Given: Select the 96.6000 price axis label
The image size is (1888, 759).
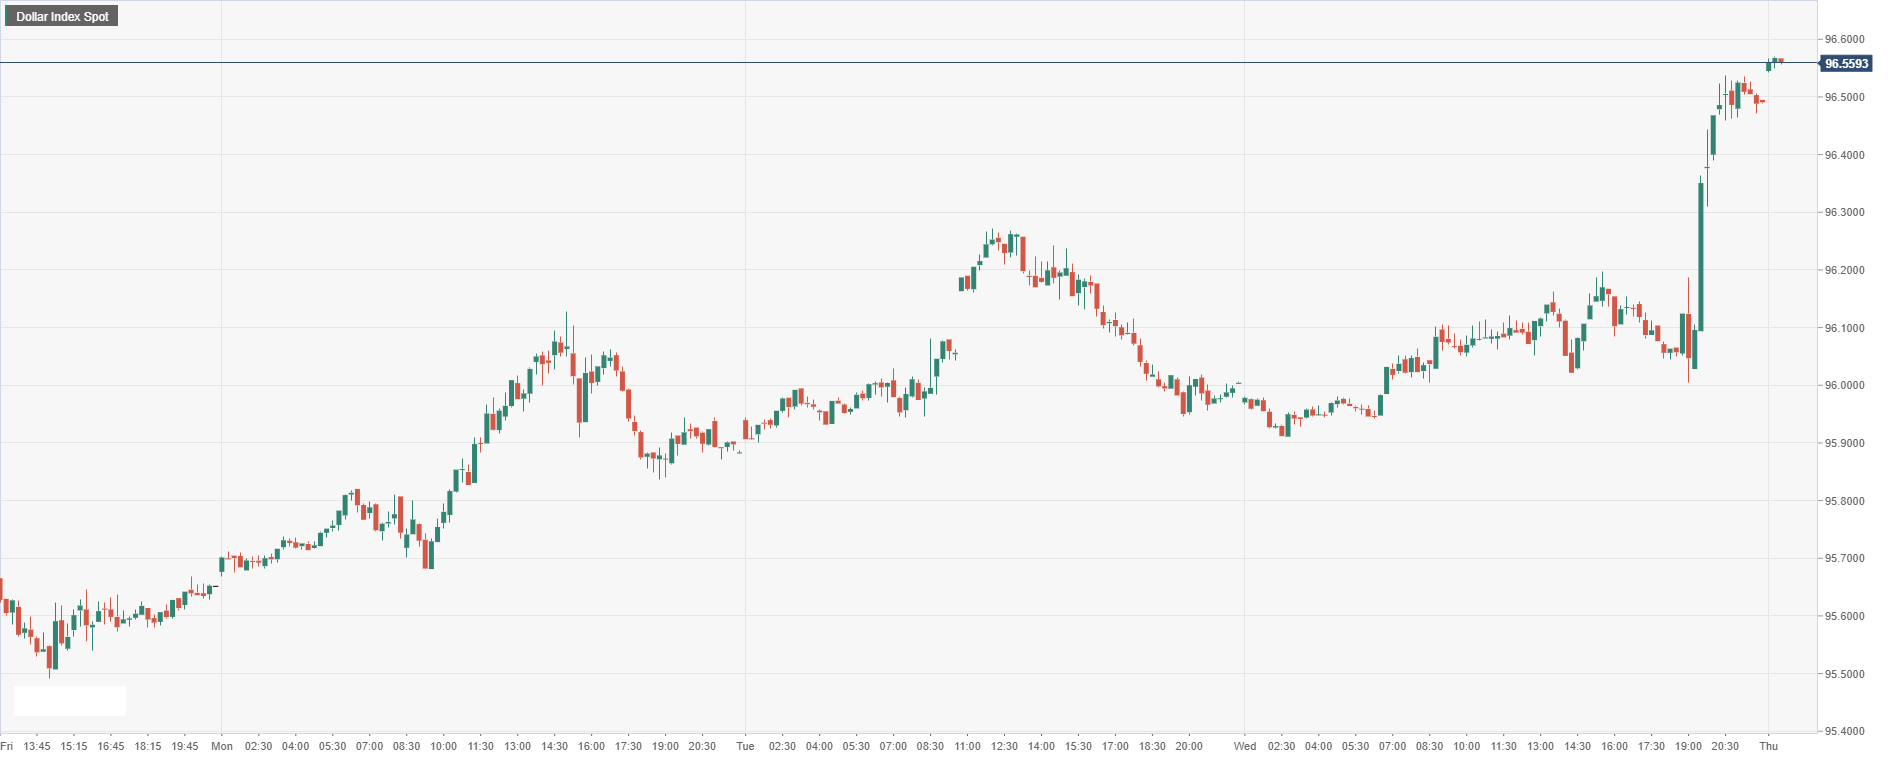Looking at the screenshot, I should [x=1844, y=39].
